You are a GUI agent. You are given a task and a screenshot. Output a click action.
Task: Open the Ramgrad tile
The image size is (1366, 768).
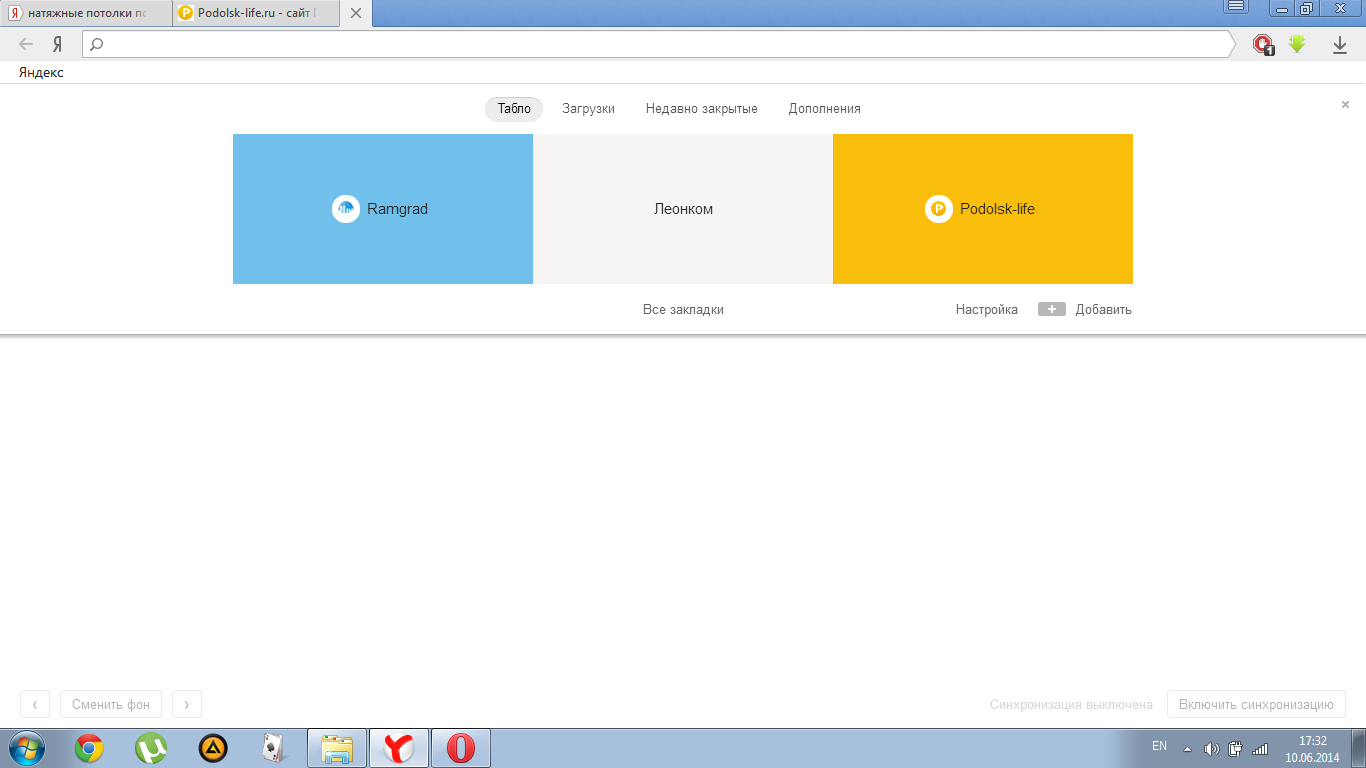383,209
